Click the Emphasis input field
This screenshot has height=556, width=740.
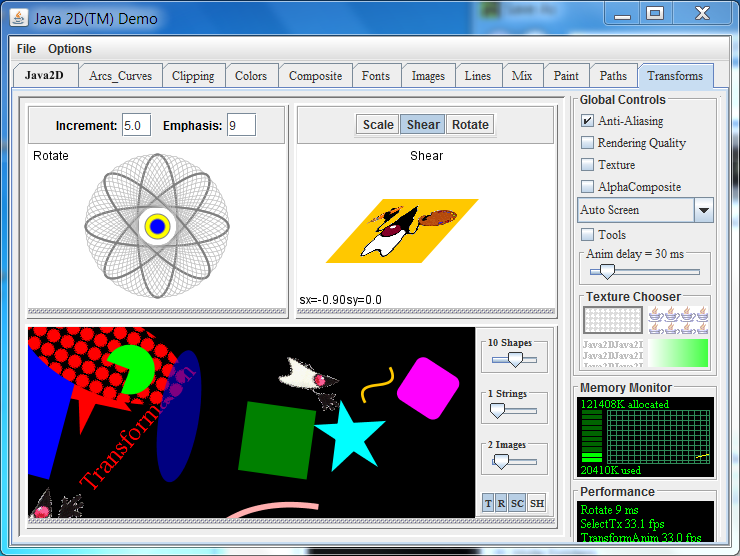click(x=241, y=125)
